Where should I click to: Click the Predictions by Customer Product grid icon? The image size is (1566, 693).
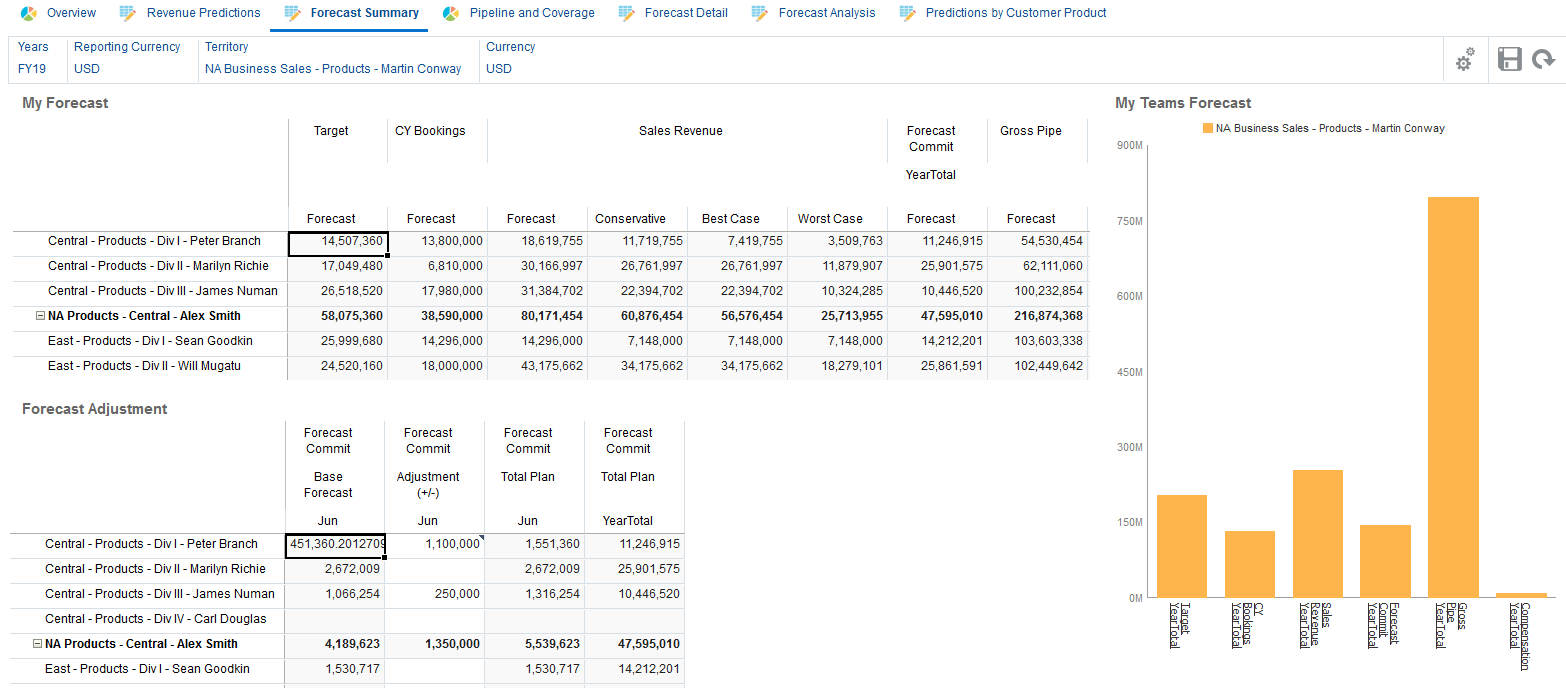pyautogui.click(x=907, y=13)
